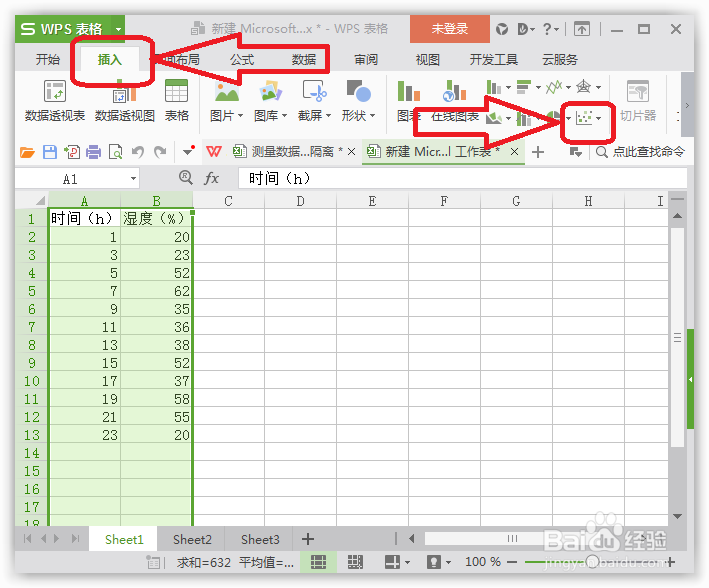Click the WPS home W icon tab
This screenshot has height=588, width=709.
click(x=213, y=152)
